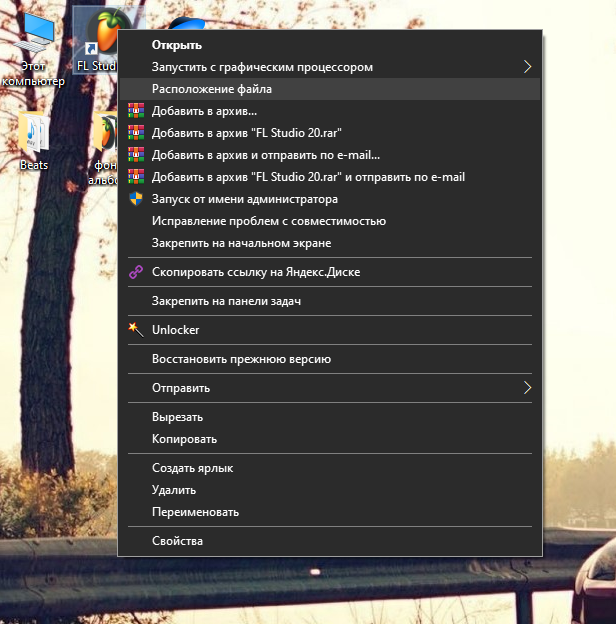
Task: Click purple link icon for Яндекс.Диск
Action: (136, 272)
